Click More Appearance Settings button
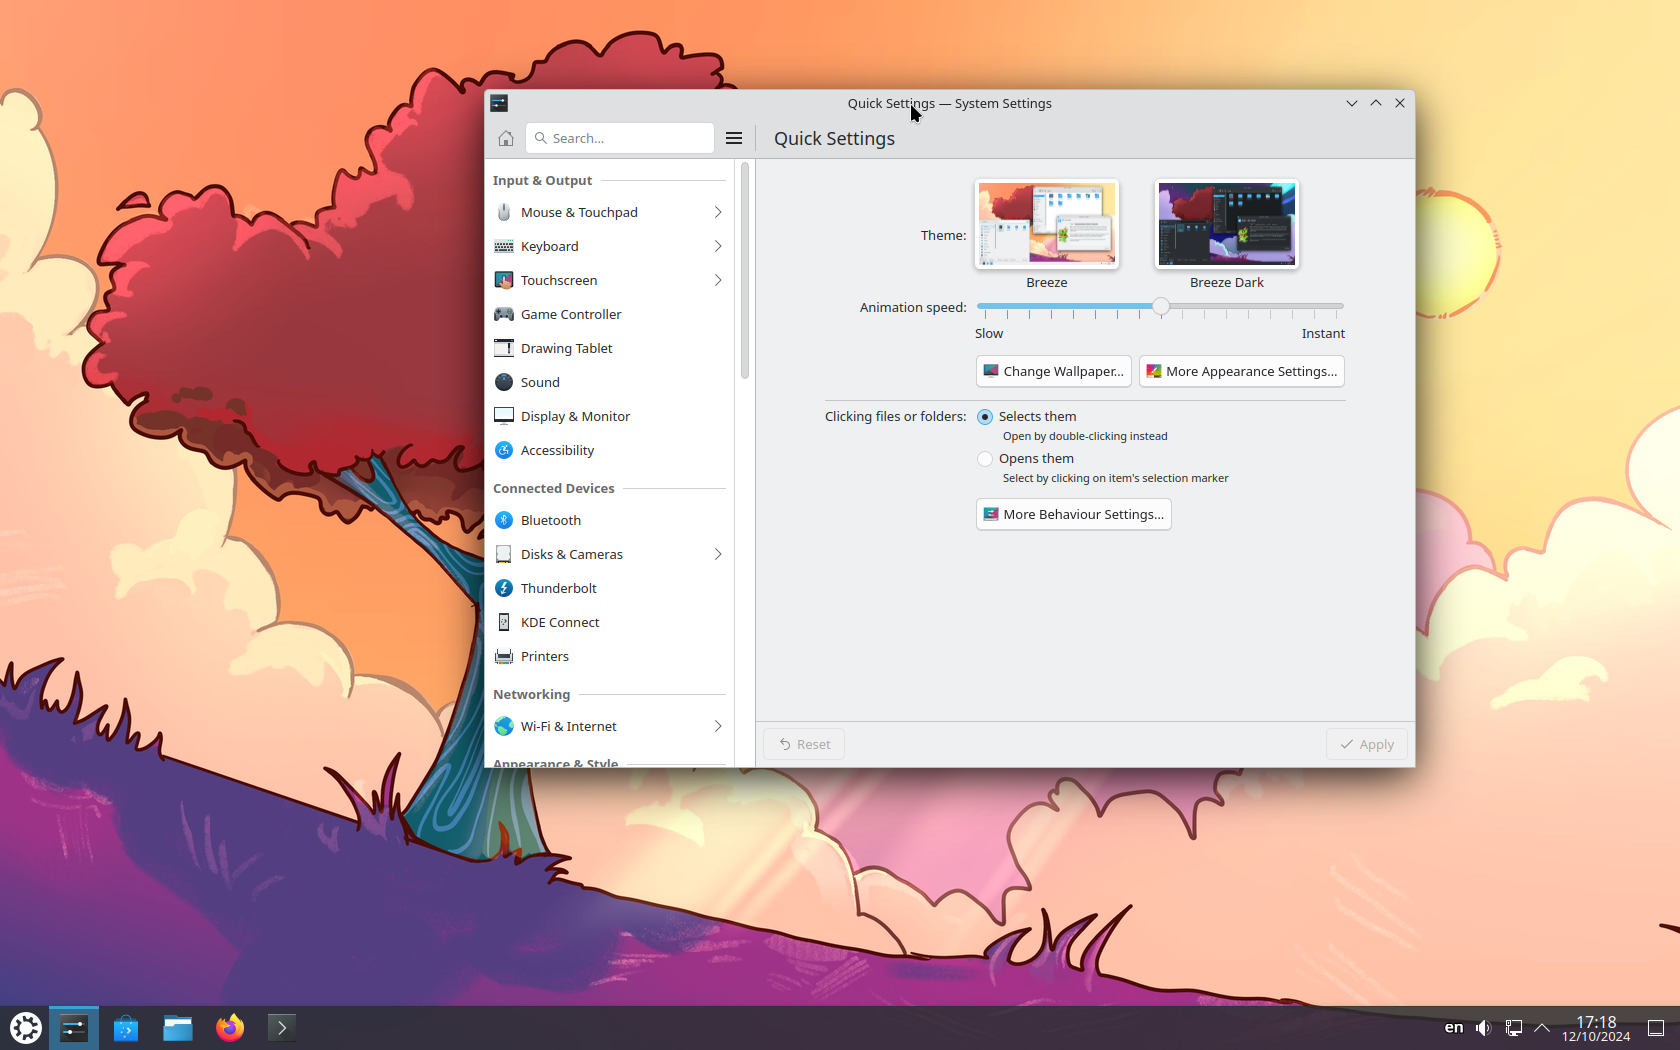The image size is (1680, 1050). click(1241, 371)
